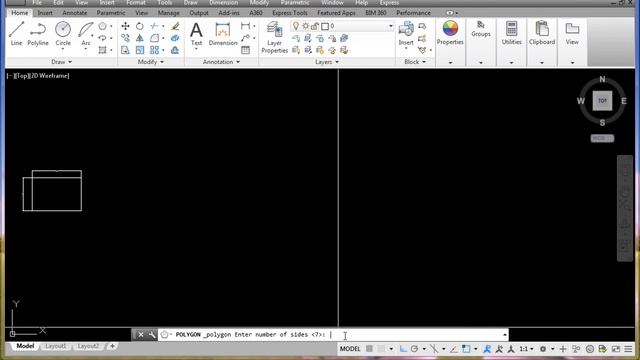Open Layer Properties manager

(x=274, y=38)
